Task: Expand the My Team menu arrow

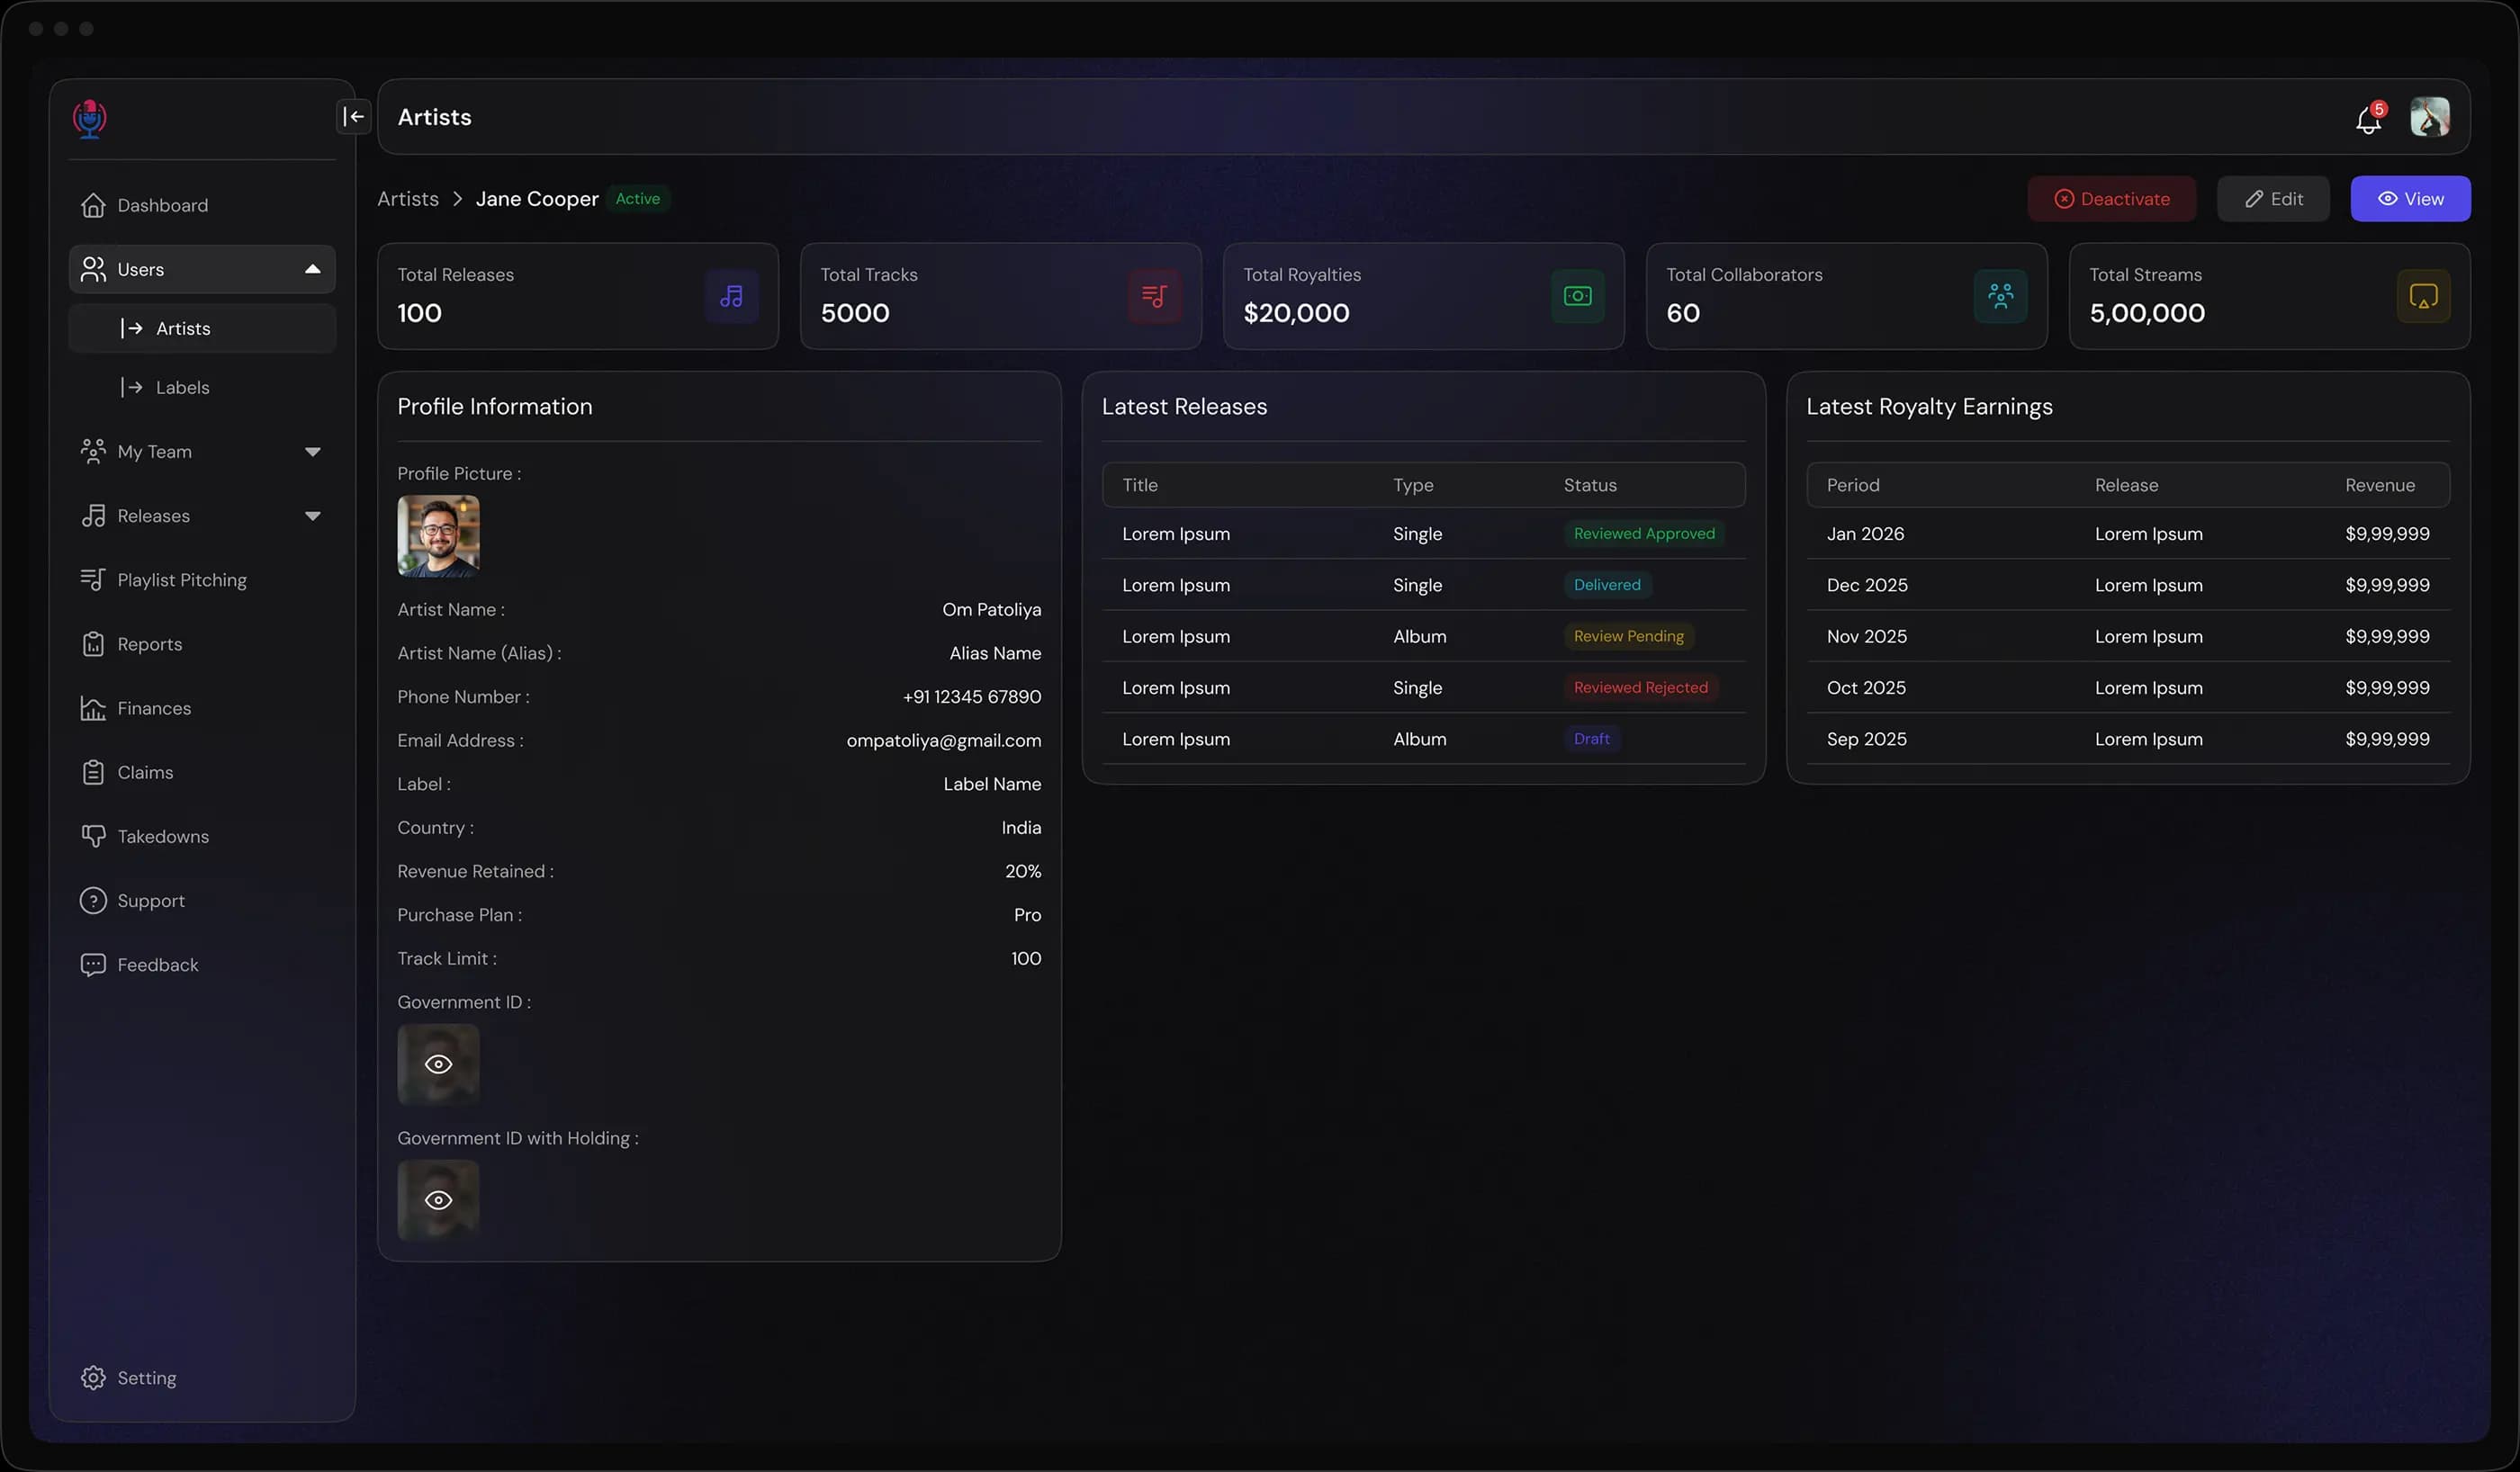Action: coord(312,452)
